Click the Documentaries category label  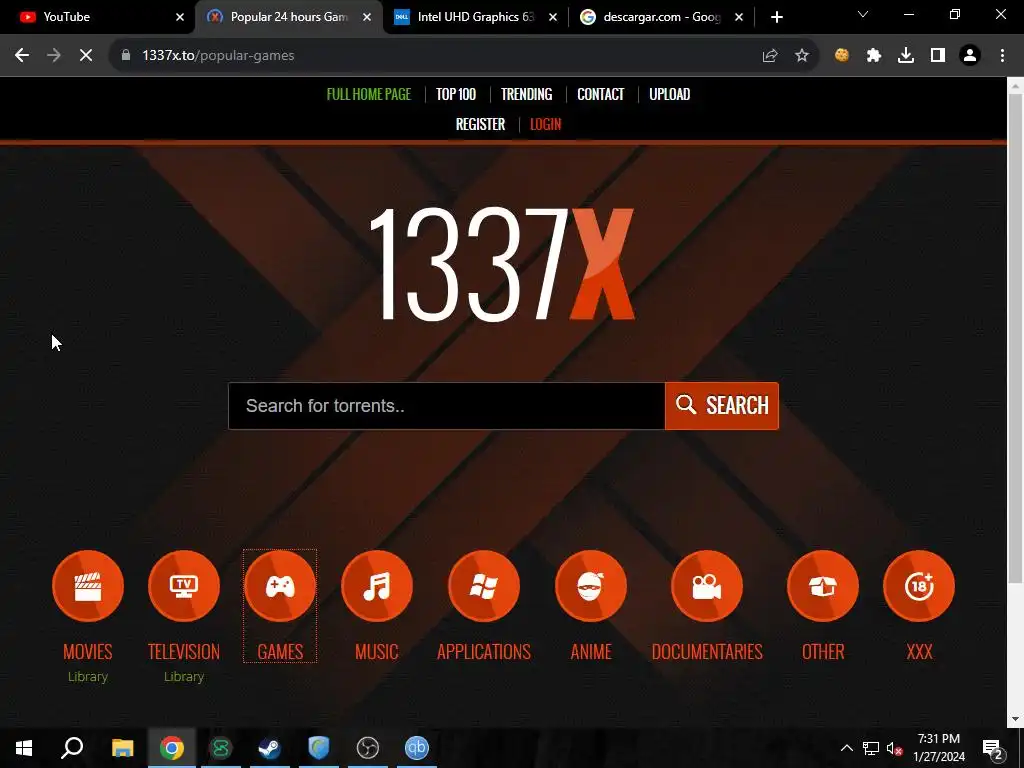(707, 652)
